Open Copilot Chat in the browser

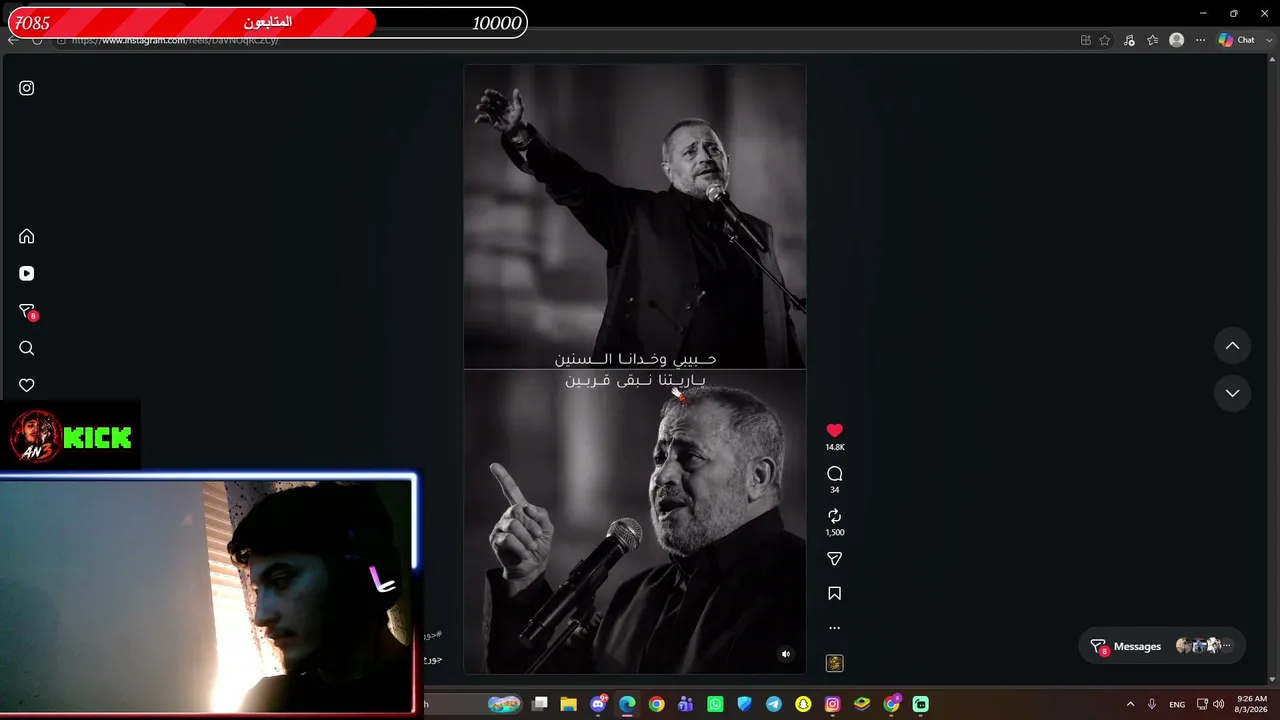point(1237,40)
